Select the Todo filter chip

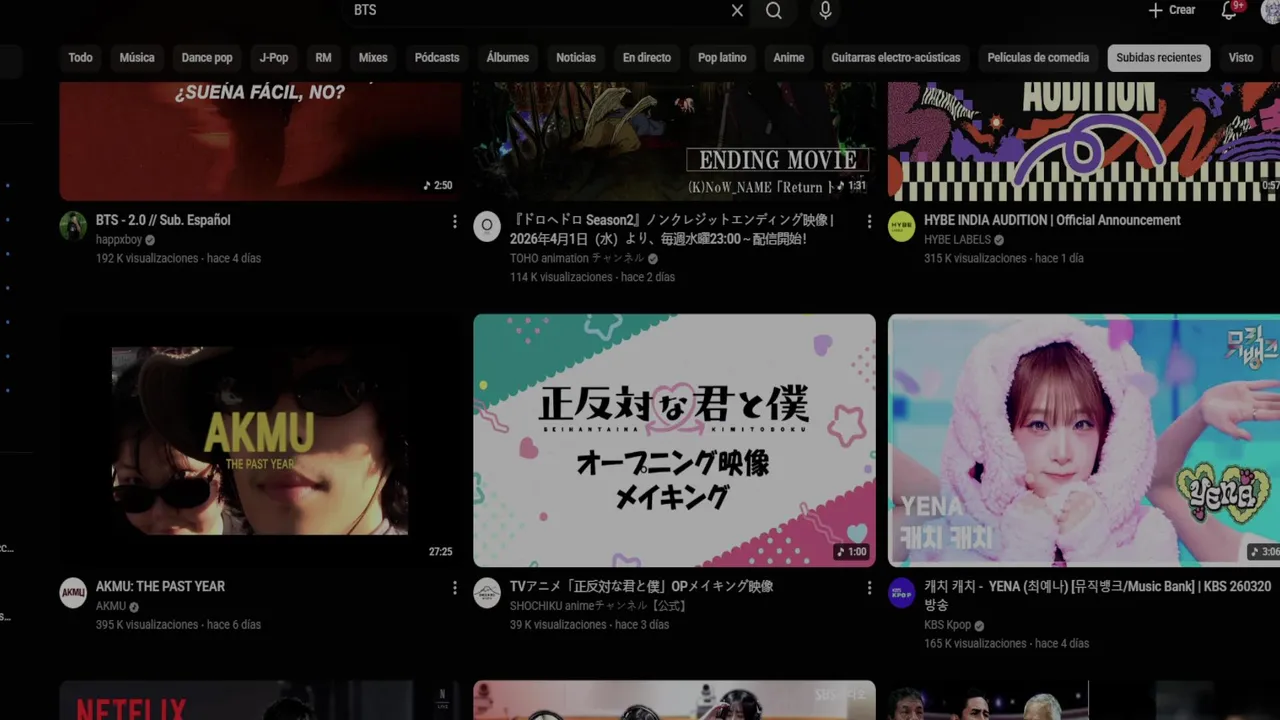(81, 58)
